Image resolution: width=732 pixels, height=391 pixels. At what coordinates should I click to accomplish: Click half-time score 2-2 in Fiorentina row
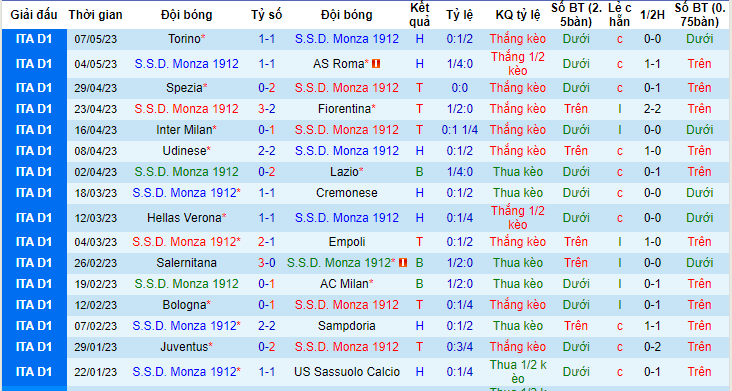point(652,109)
